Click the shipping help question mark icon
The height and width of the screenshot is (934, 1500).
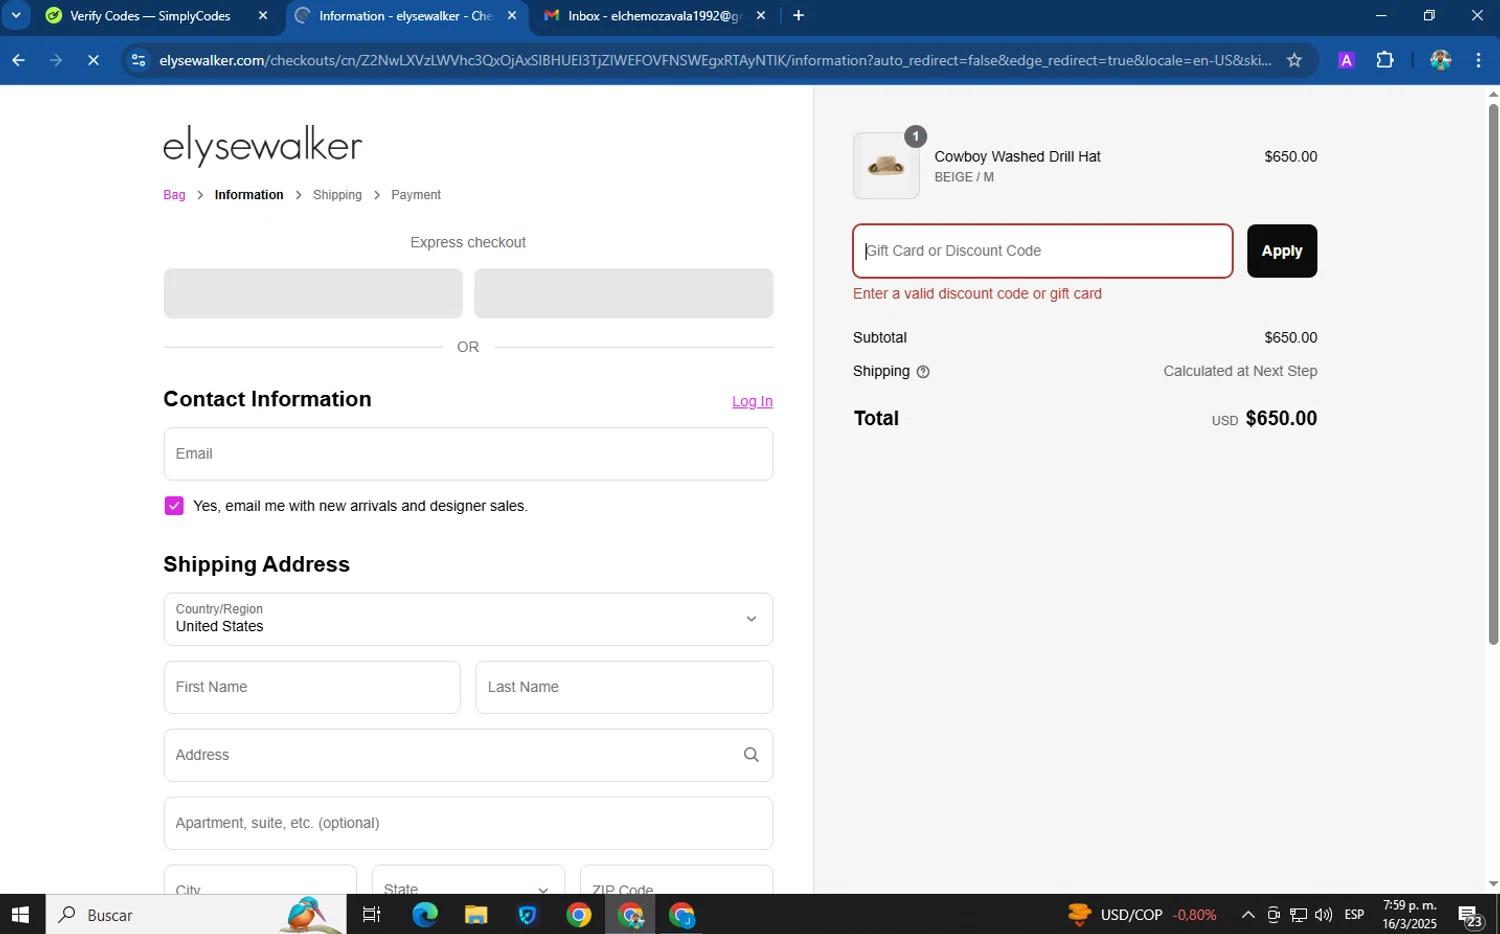pyautogui.click(x=923, y=372)
